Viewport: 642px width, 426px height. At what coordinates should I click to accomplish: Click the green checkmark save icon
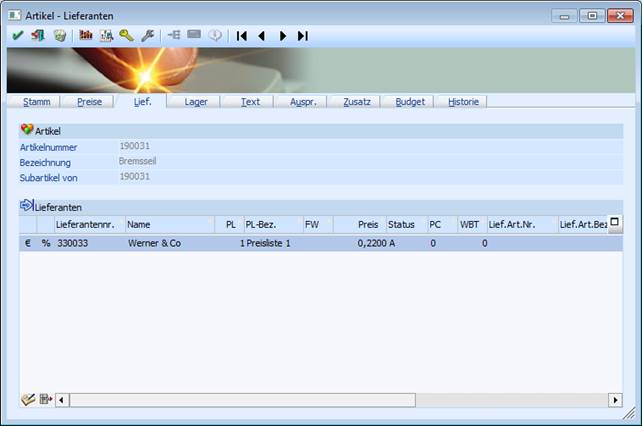click(17, 35)
